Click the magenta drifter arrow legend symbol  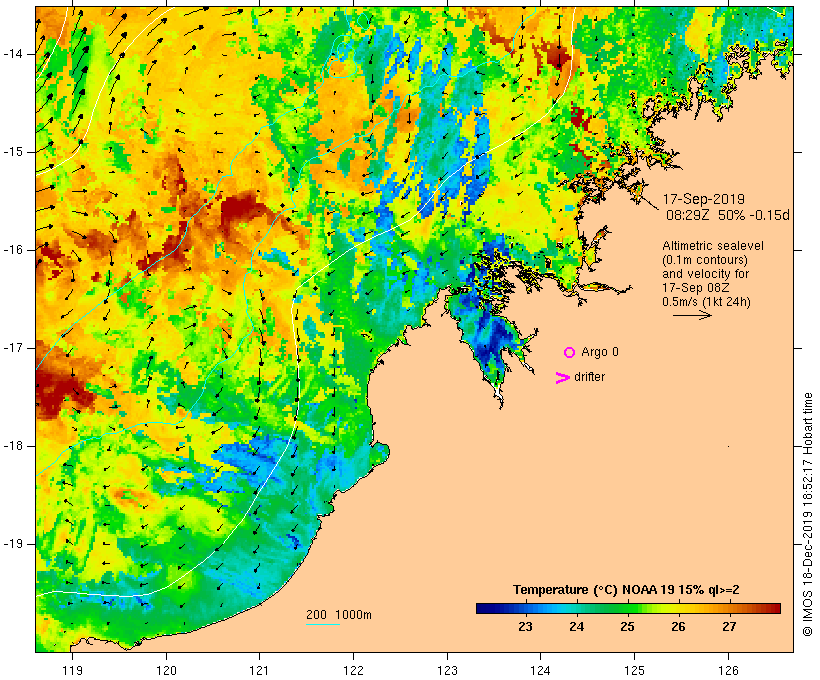pos(562,378)
